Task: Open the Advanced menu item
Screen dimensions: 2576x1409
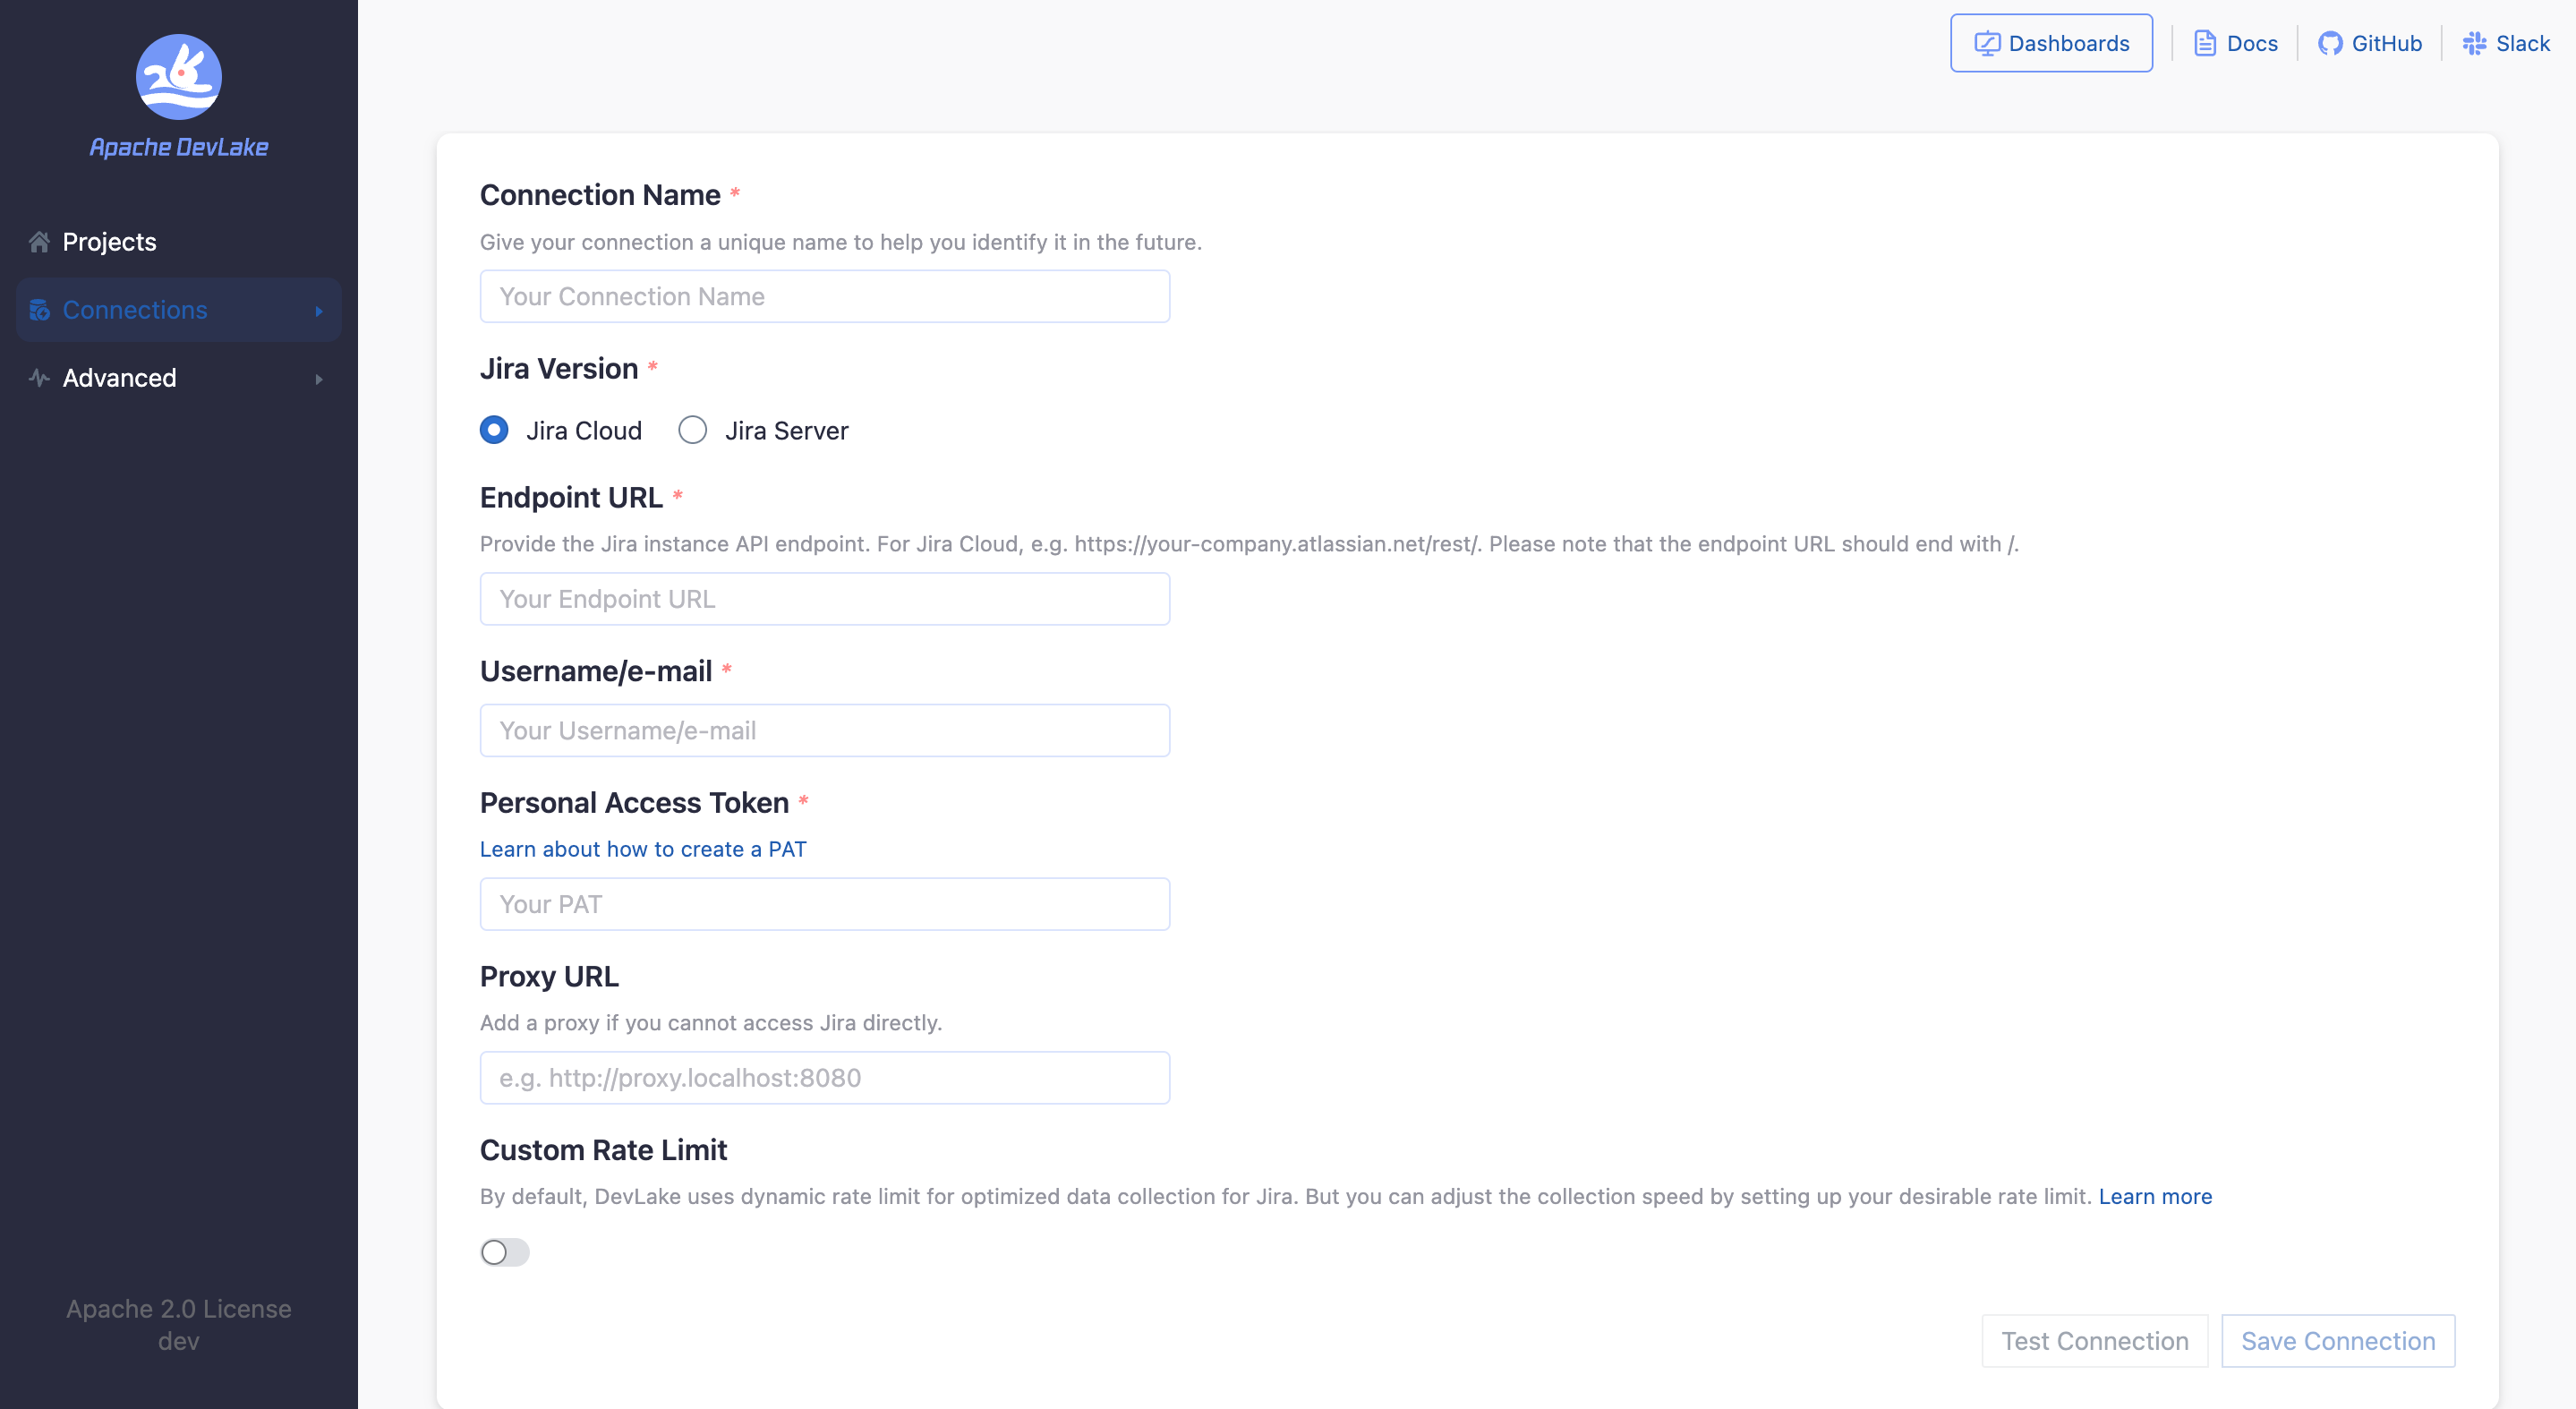Action: coord(120,378)
